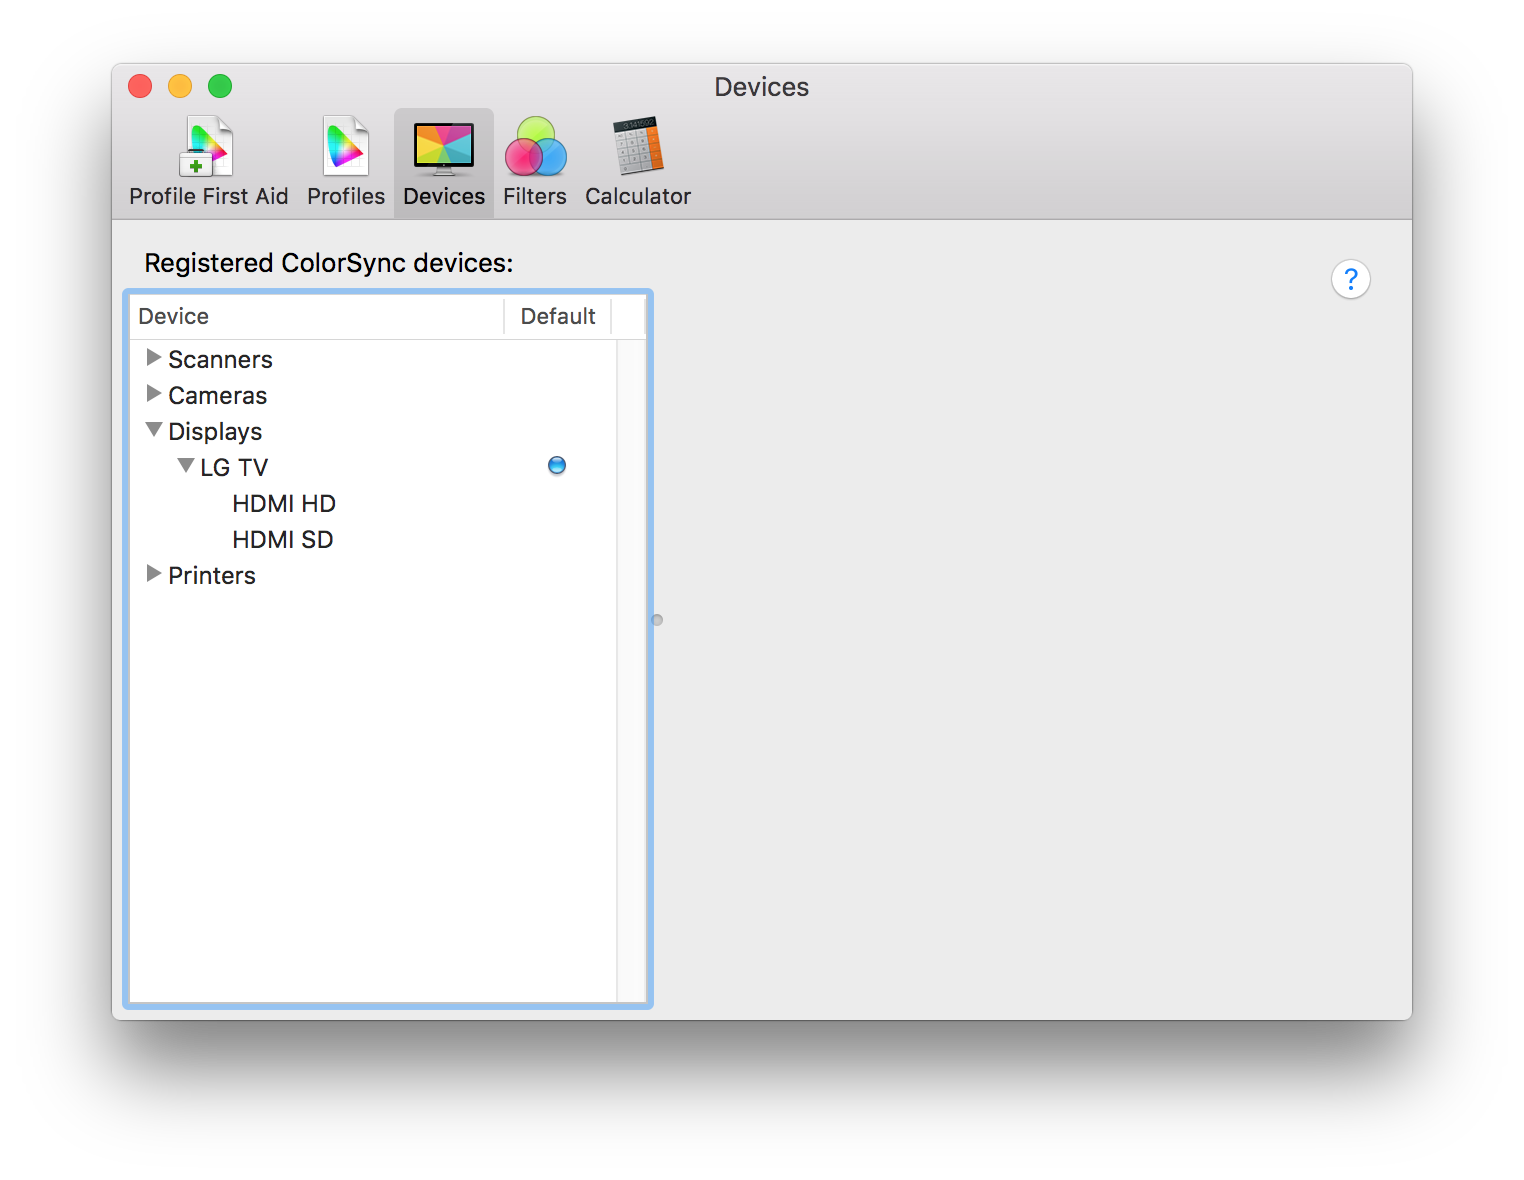Collapse the LG TV disclosure triangle
Image resolution: width=1524 pixels, height=1180 pixels.
pos(186,465)
